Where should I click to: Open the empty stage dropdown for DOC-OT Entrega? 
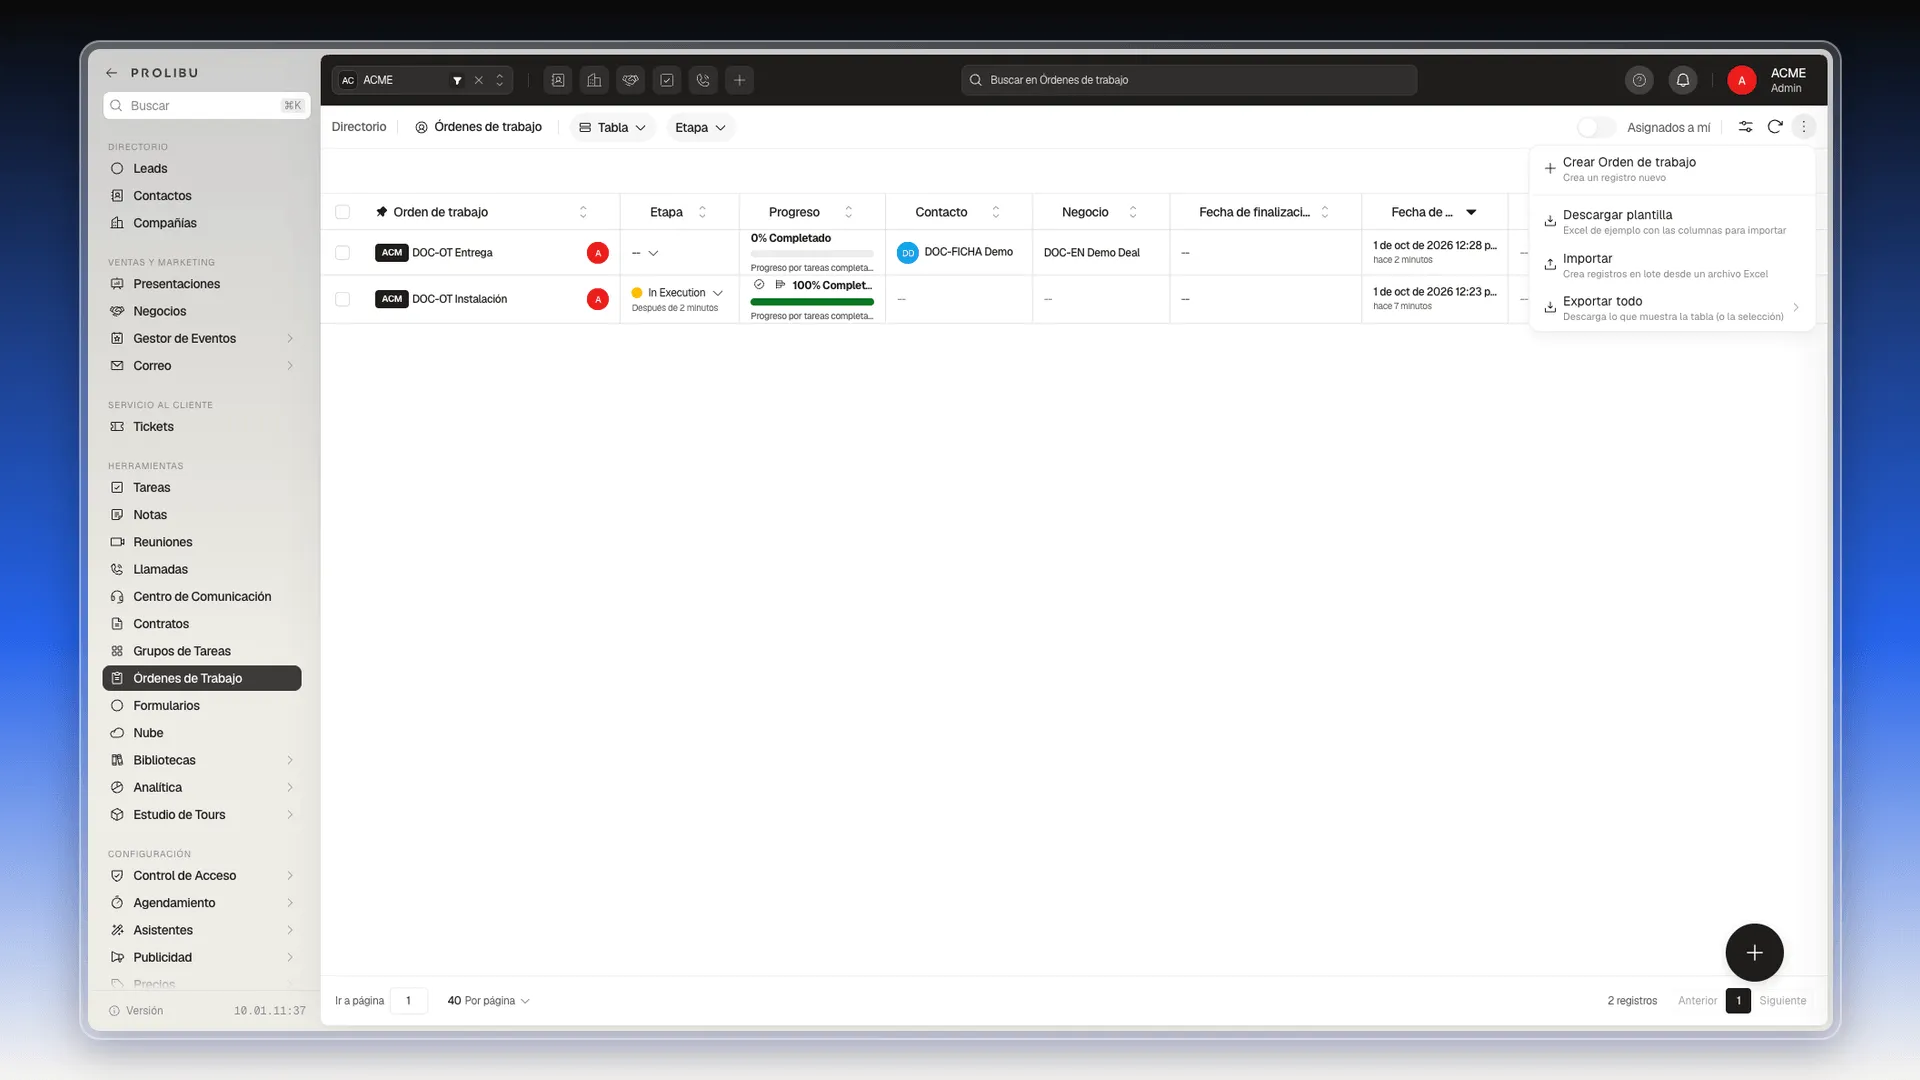(x=645, y=253)
